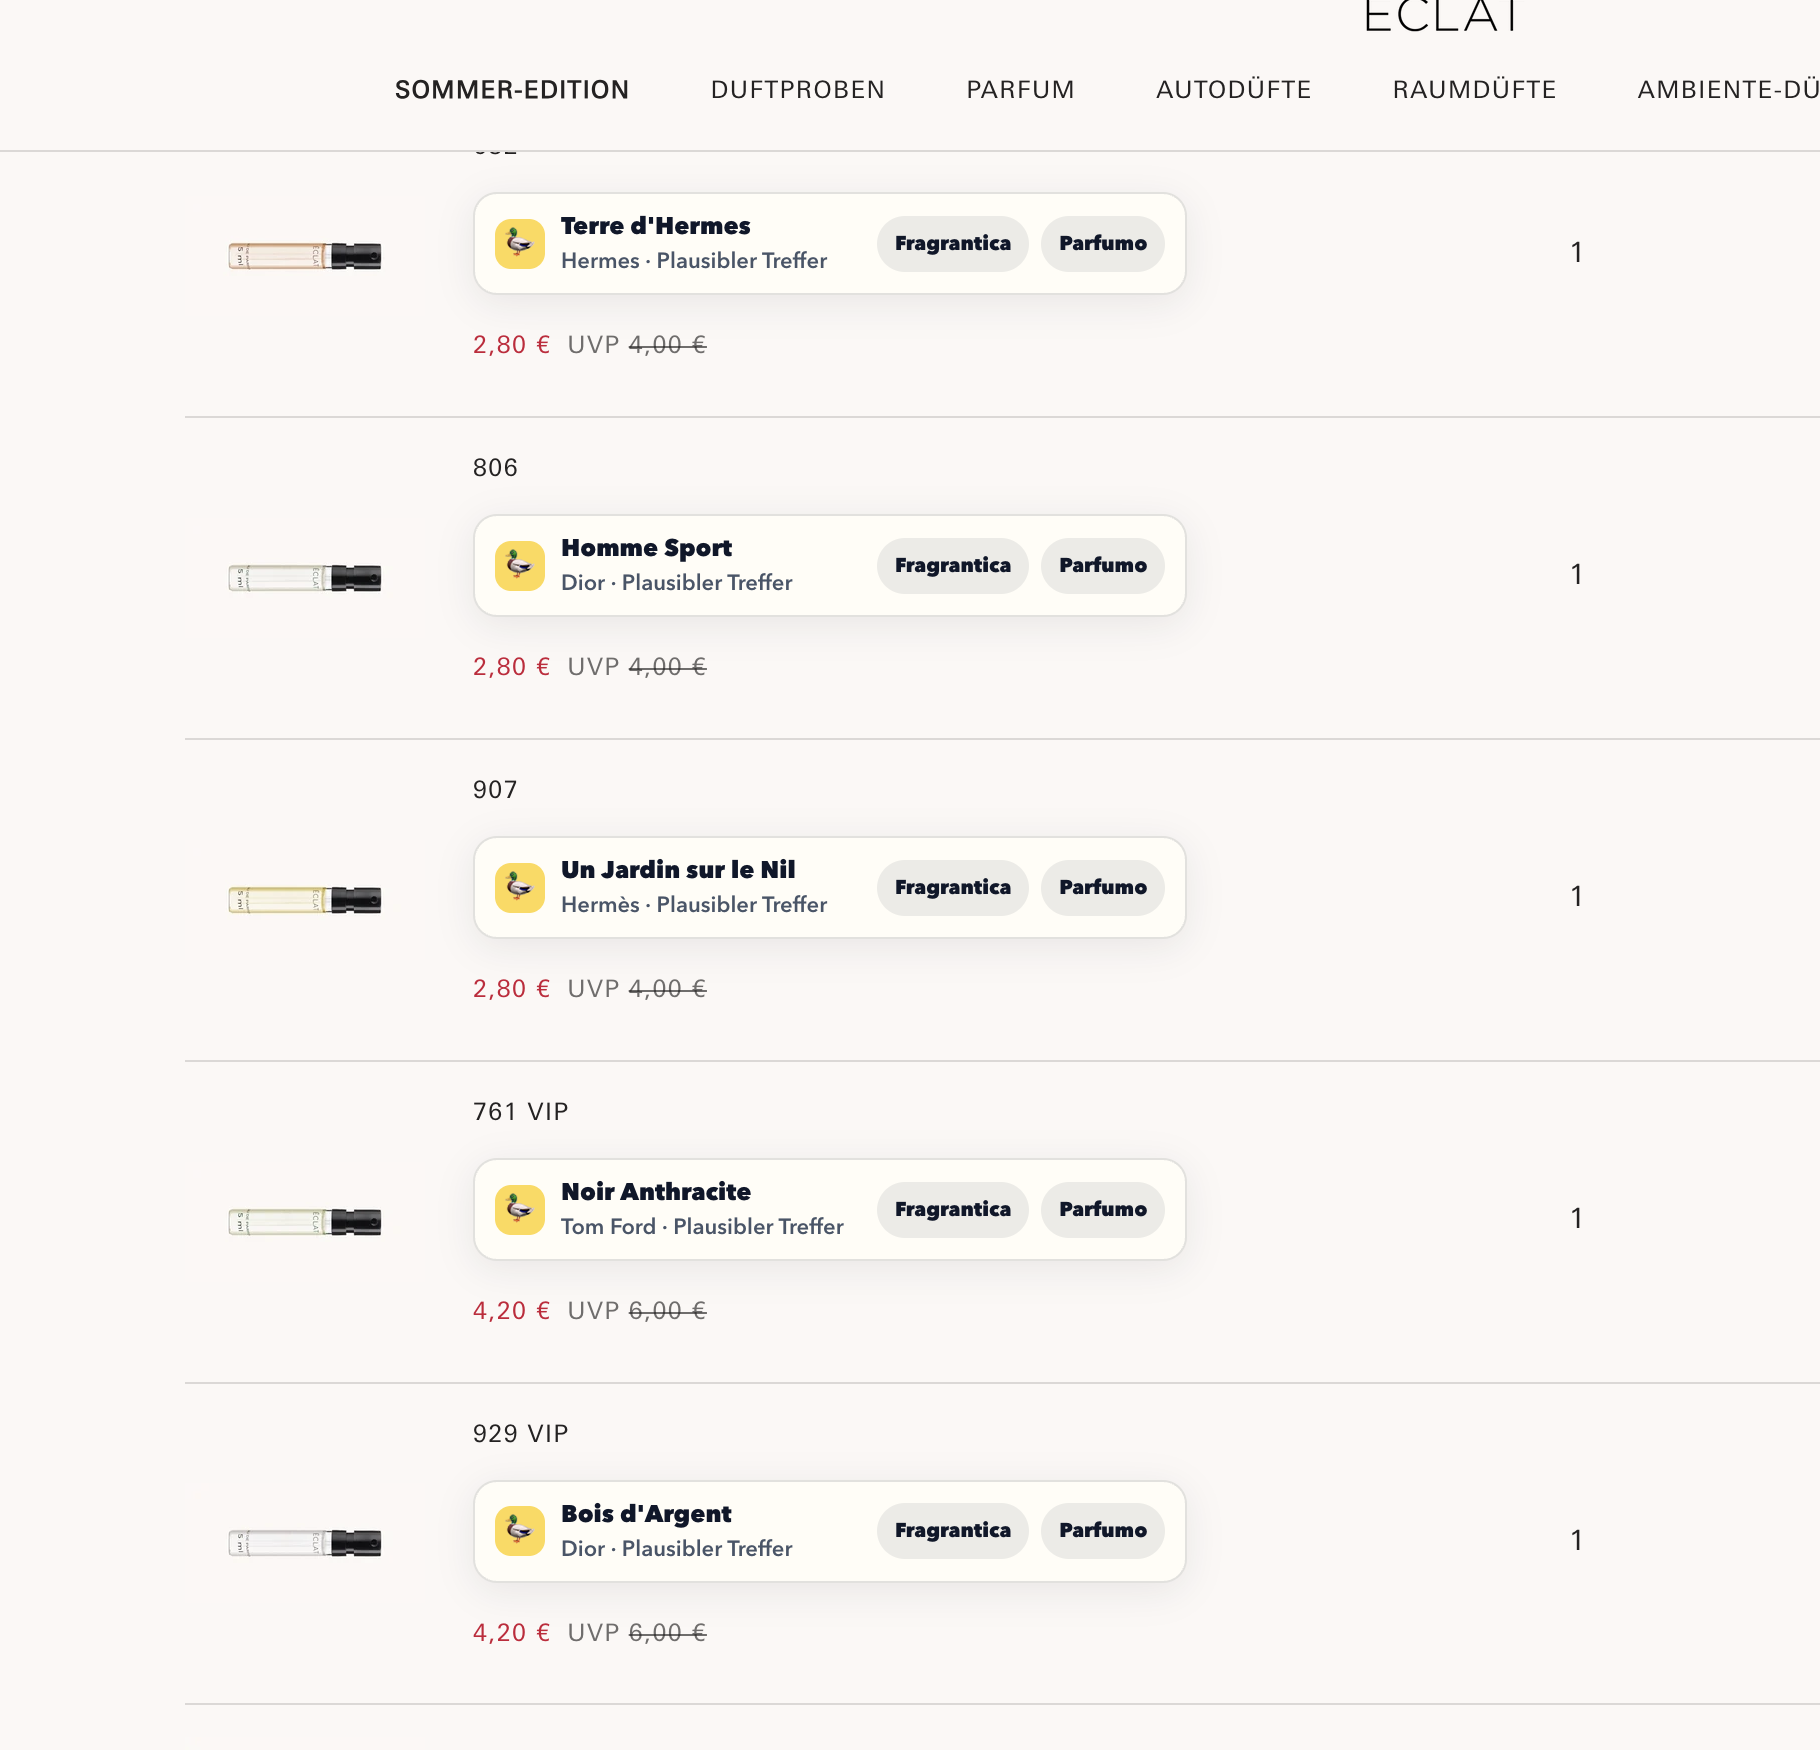Open Fragrantica for Un Jardin sur le Nil
1820x1750 pixels.
tap(952, 888)
